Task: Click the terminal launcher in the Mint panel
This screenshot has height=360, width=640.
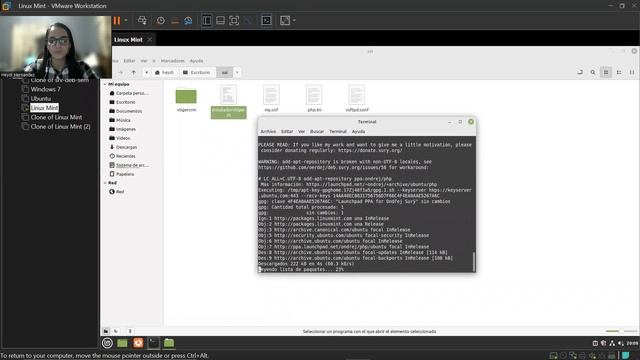Action: [x=153, y=343]
